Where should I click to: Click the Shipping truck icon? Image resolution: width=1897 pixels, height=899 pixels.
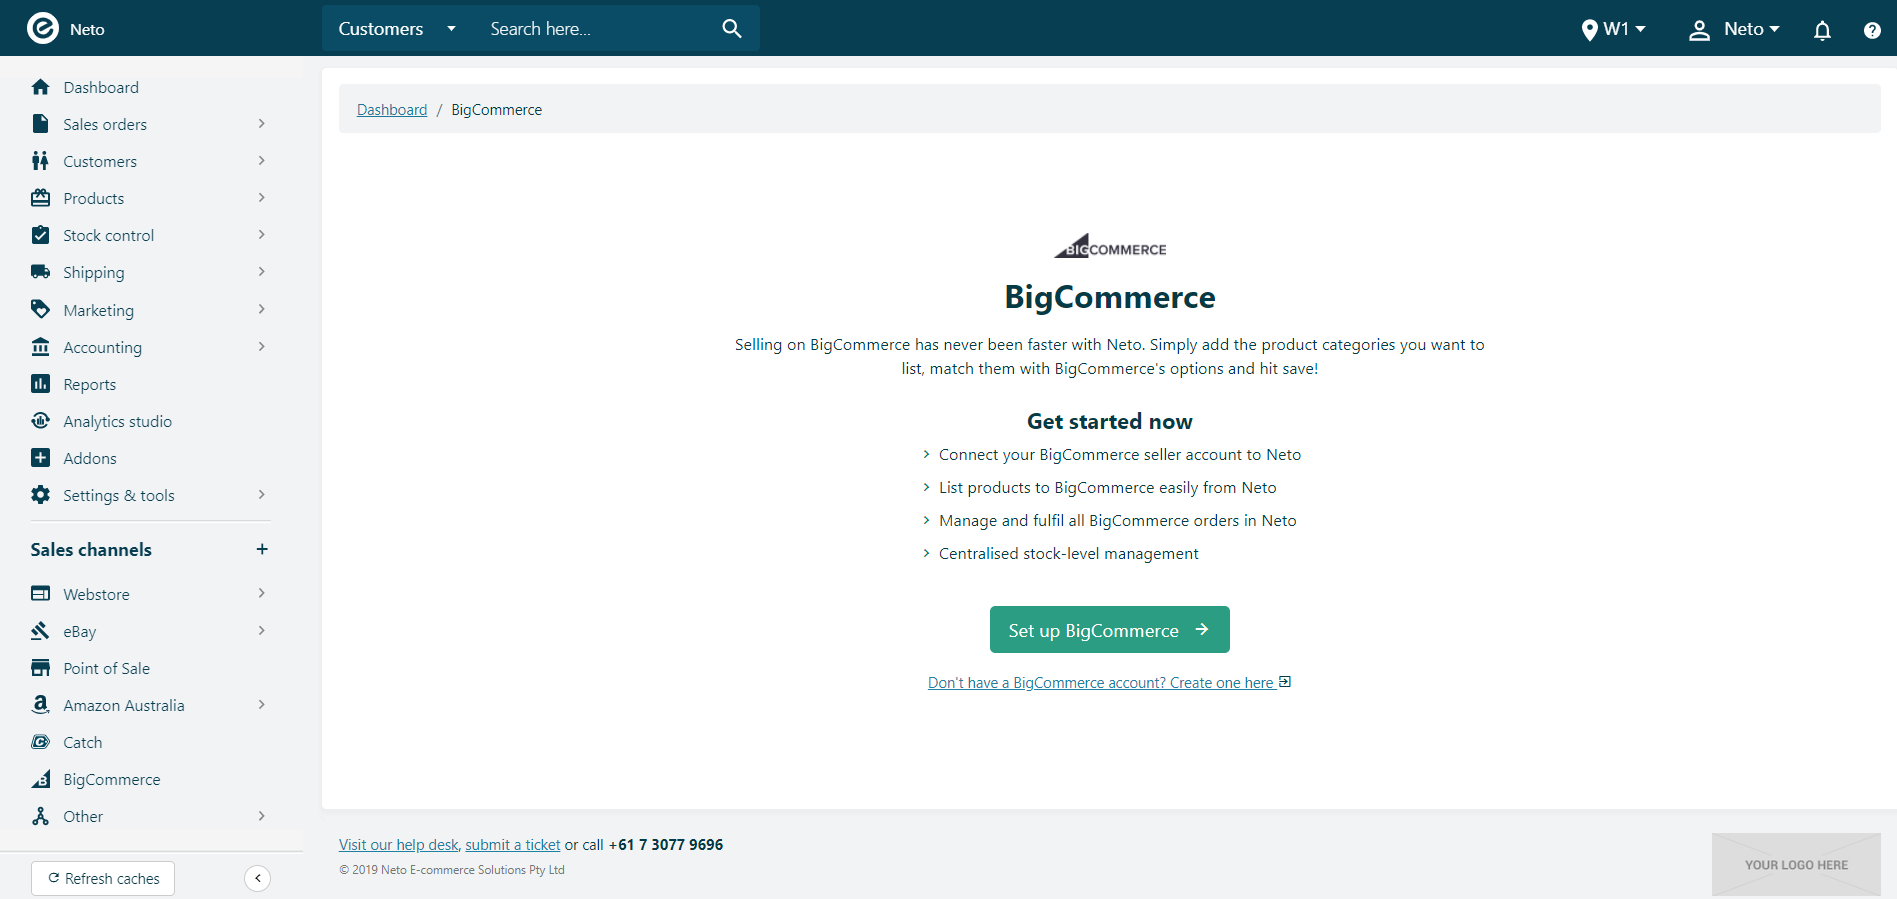click(40, 272)
